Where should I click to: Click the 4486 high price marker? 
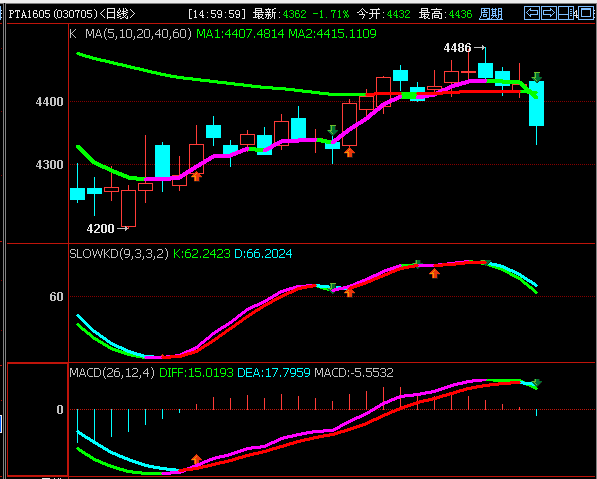[x=464, y=48]
